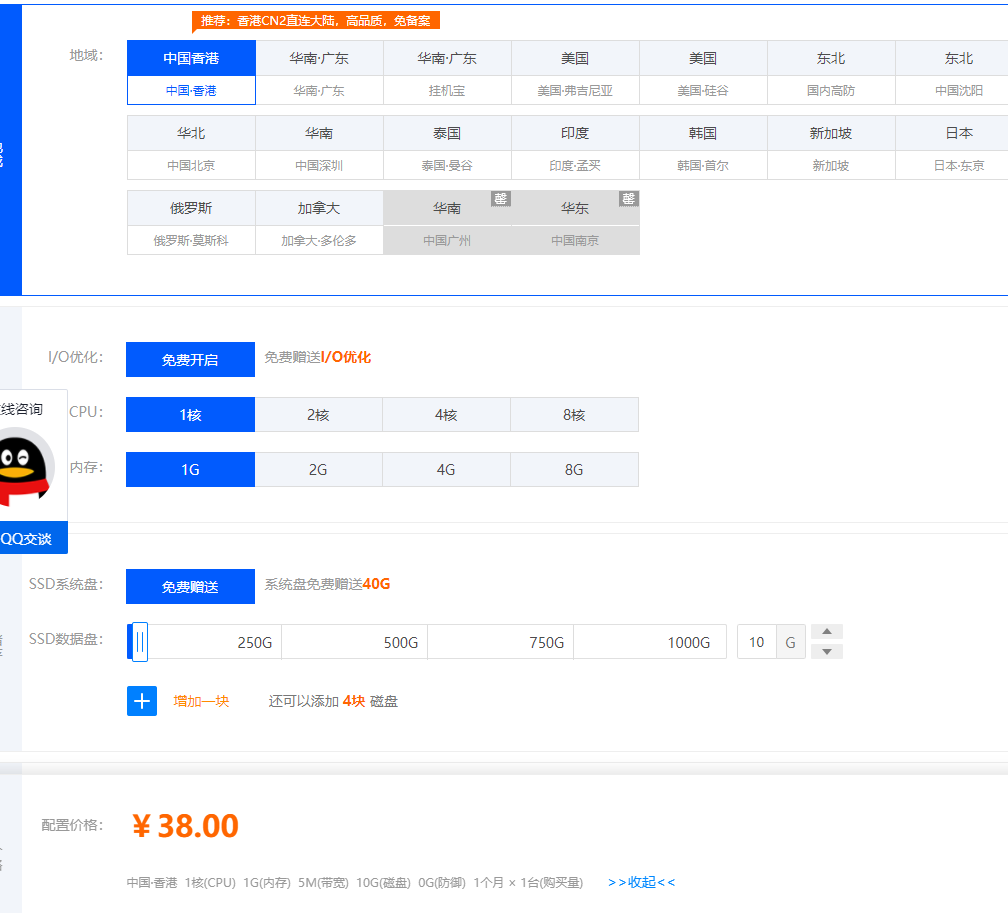Choose the 8核 CPU option

pos(574,415)
